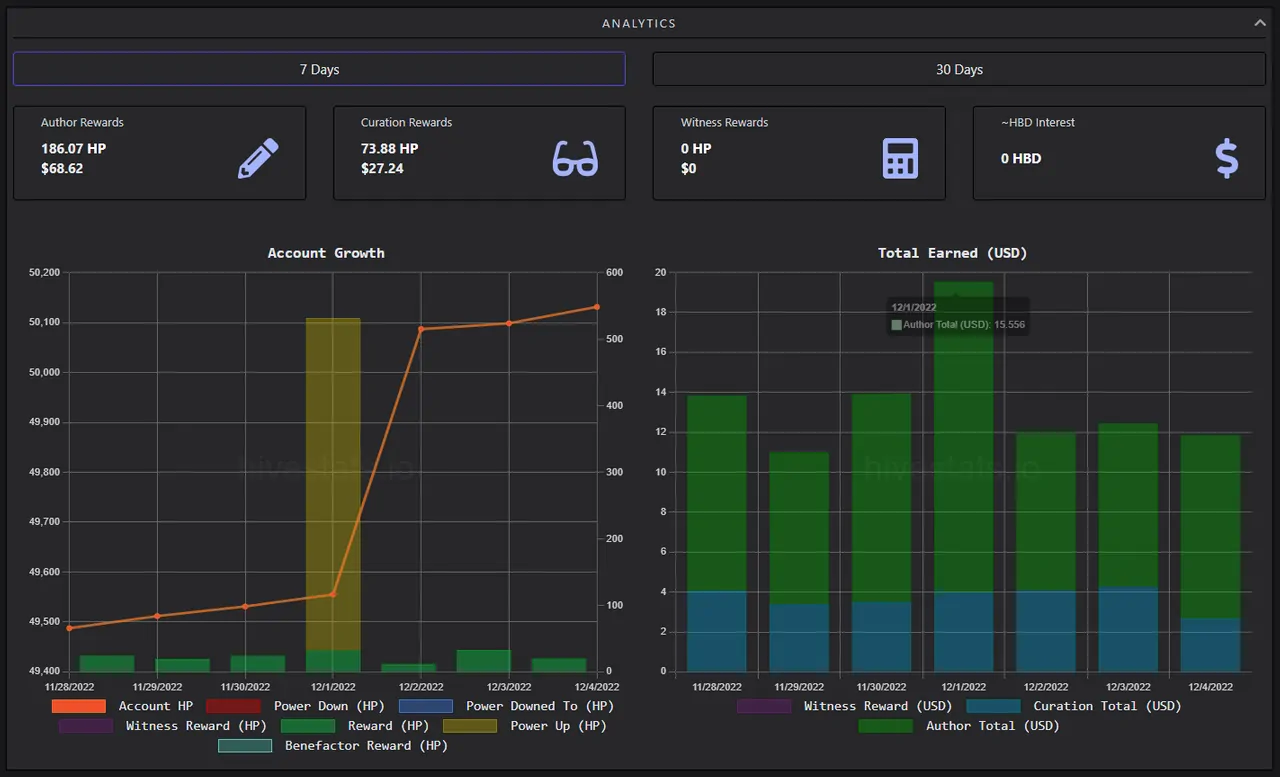Click the calculator icon in Witness Rewards
This screenshot has width=1280, height=777.
coord(900,158)
